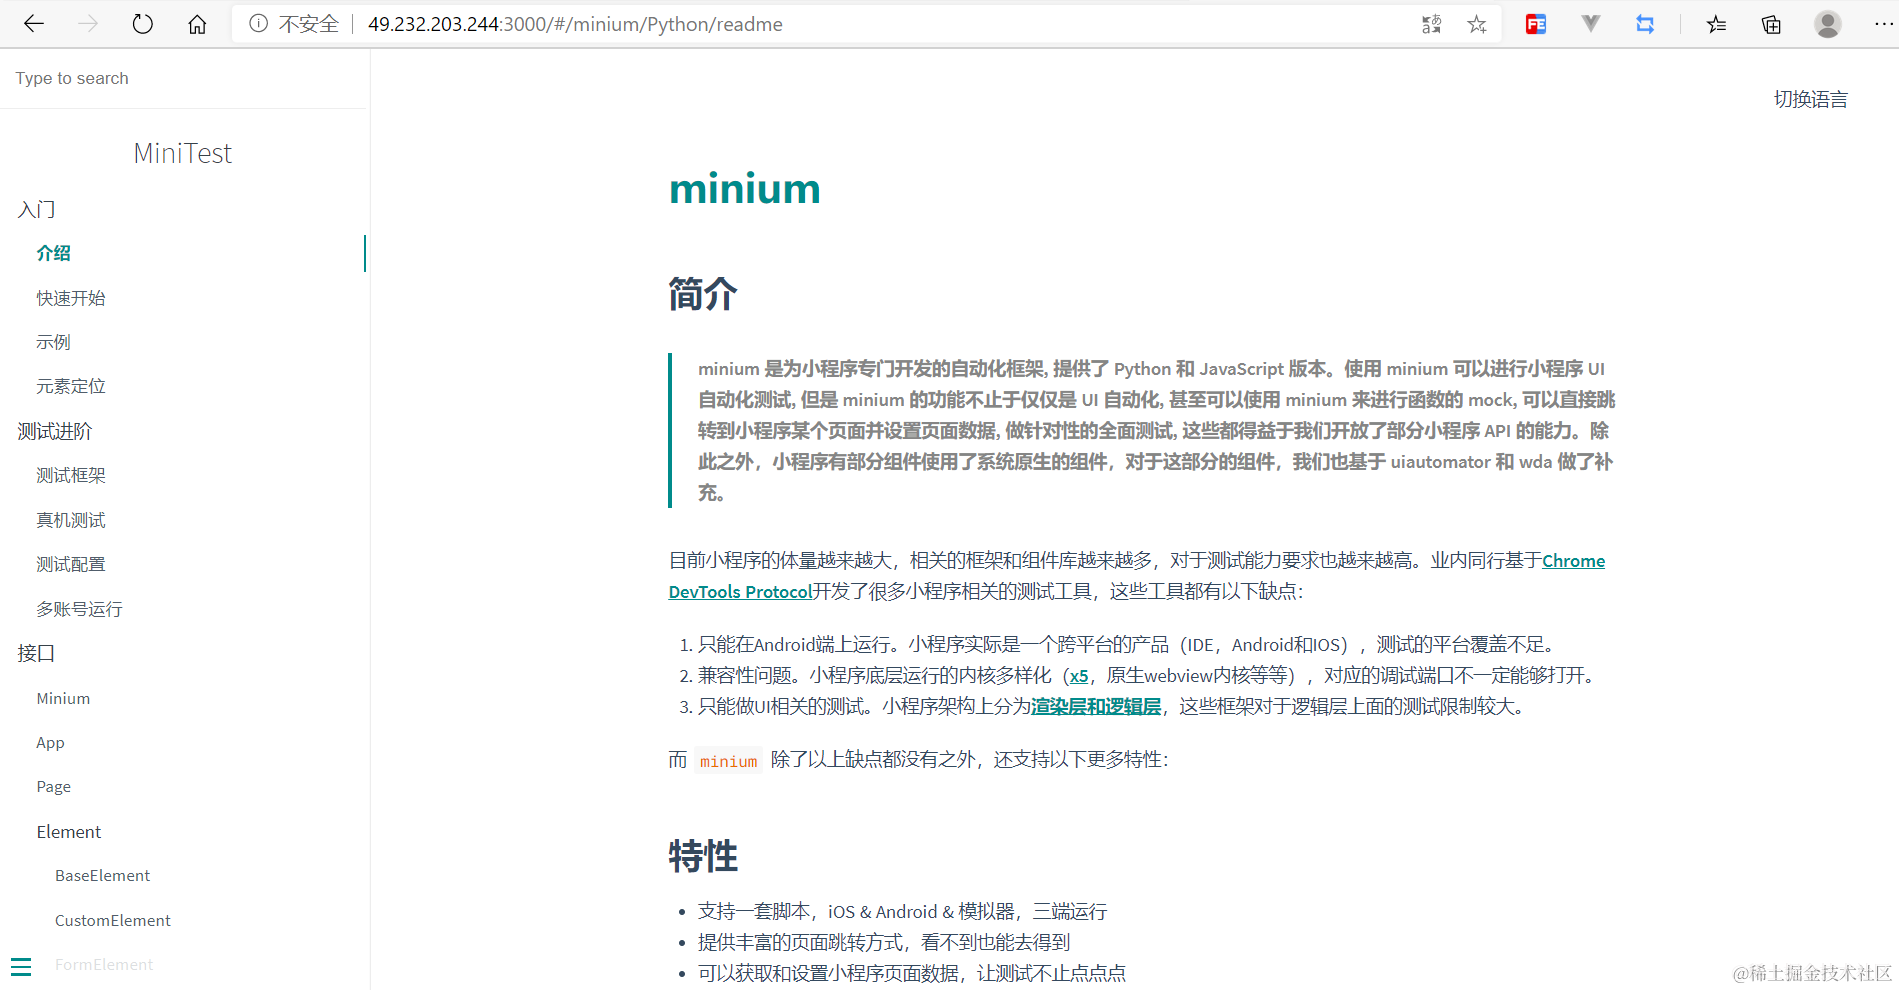Click the inline minium code snippet

coord(728,761)
